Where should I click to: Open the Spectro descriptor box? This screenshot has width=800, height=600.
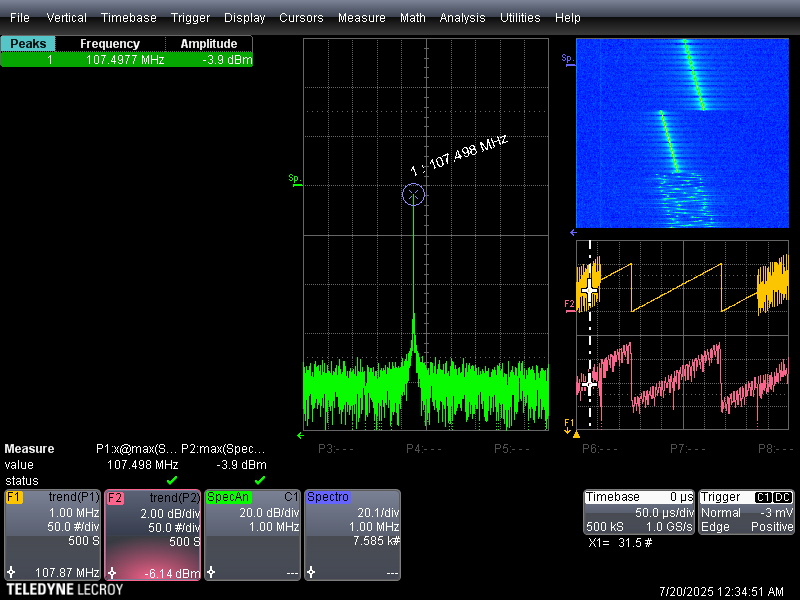click(353, 535)
